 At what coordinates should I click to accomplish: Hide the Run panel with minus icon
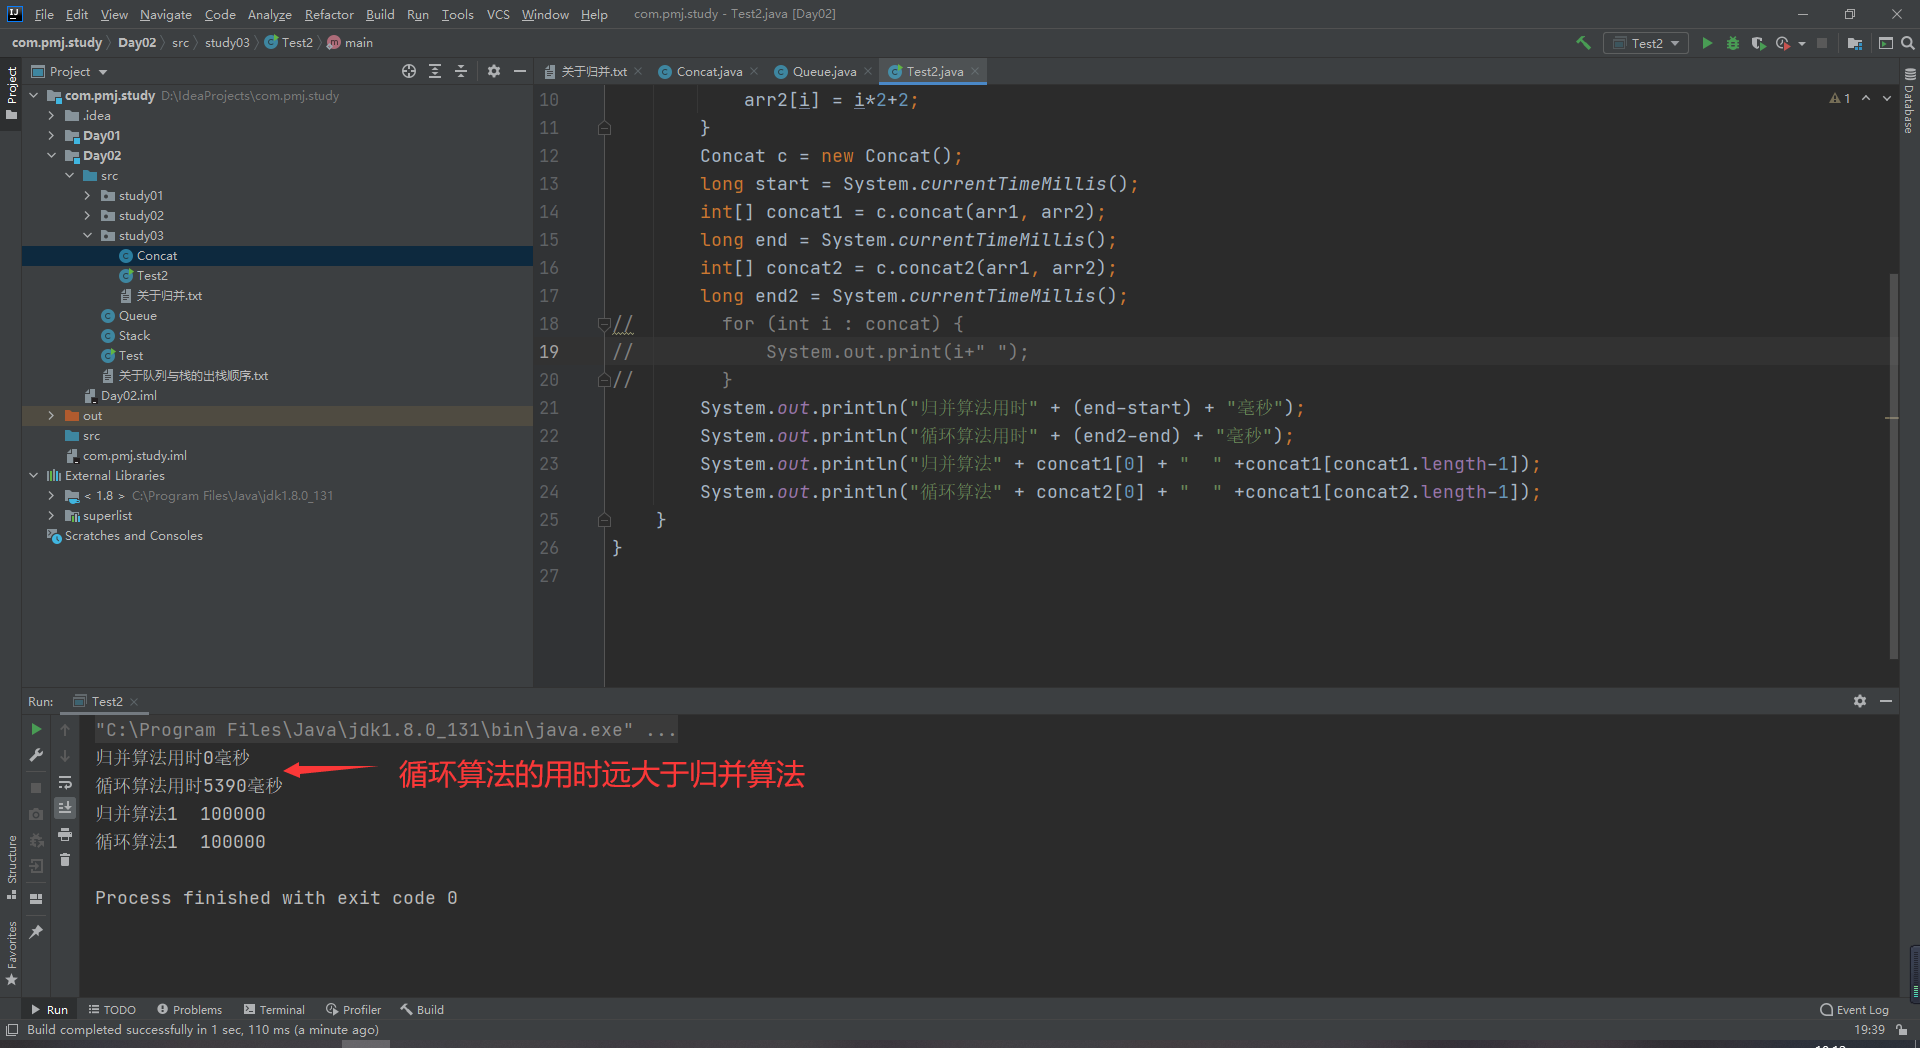[x=1886, y=701]
